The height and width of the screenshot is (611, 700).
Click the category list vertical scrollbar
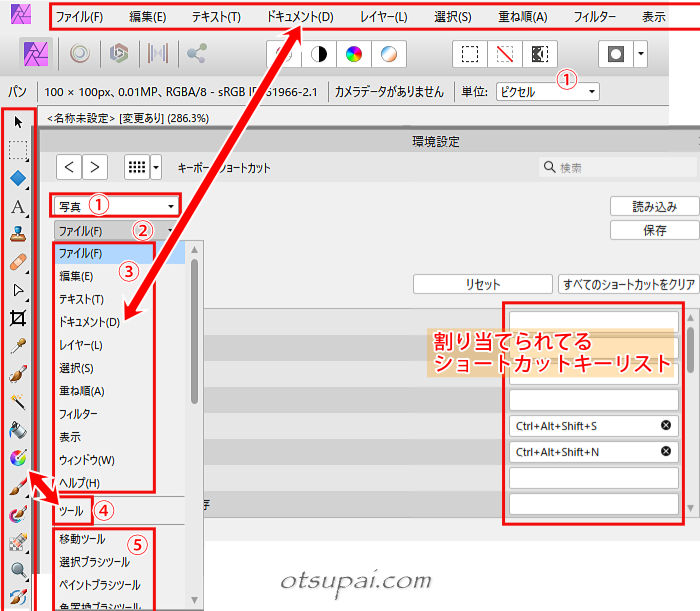[194, 330]
